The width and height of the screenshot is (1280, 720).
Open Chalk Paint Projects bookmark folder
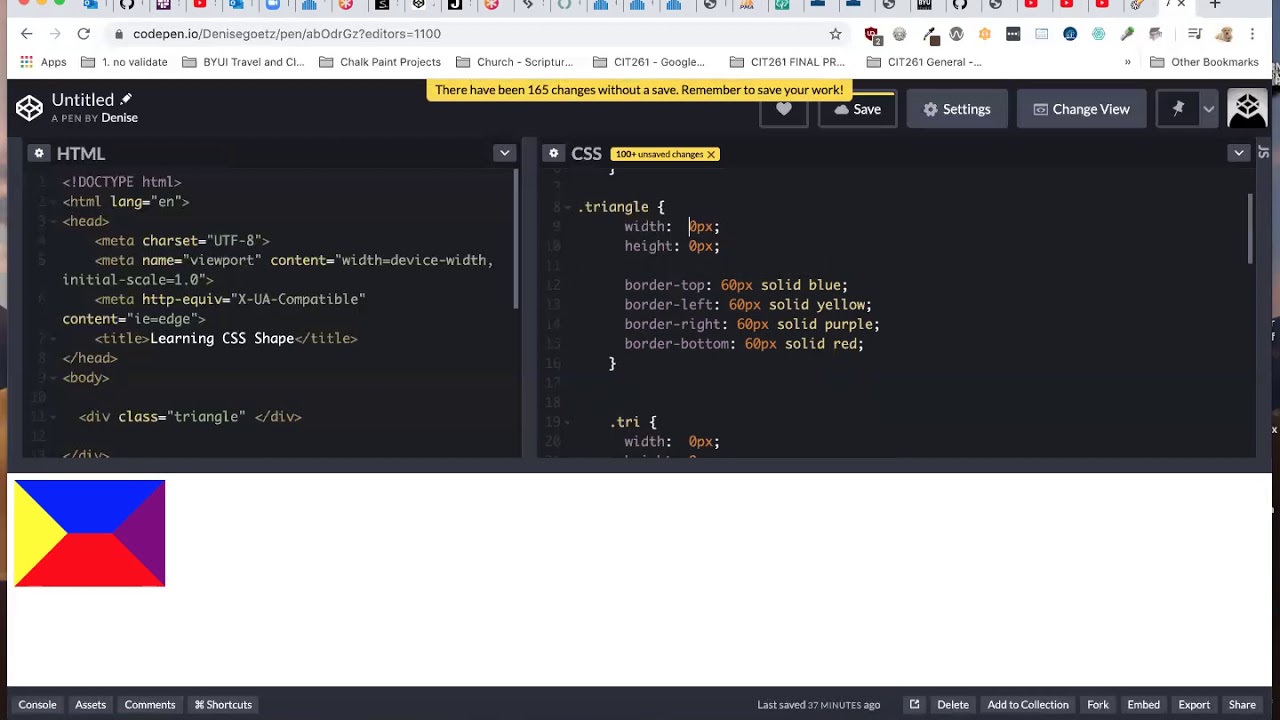[380, 62]
